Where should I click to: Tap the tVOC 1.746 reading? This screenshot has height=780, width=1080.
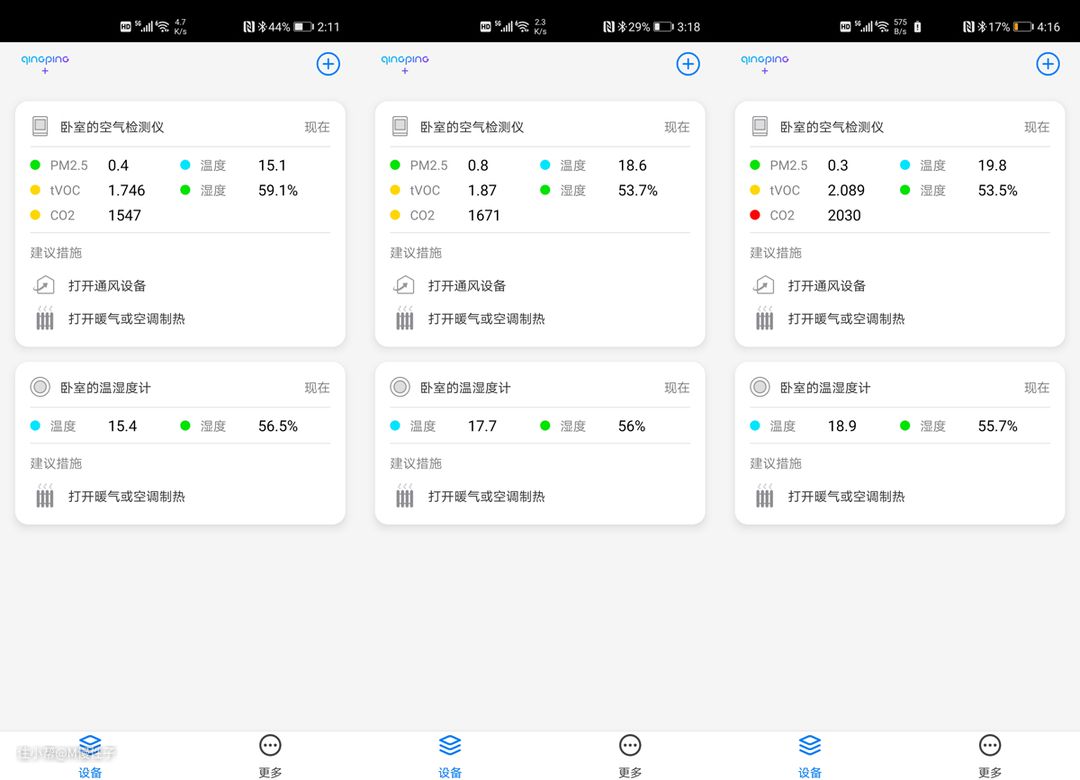pos(126,190)
